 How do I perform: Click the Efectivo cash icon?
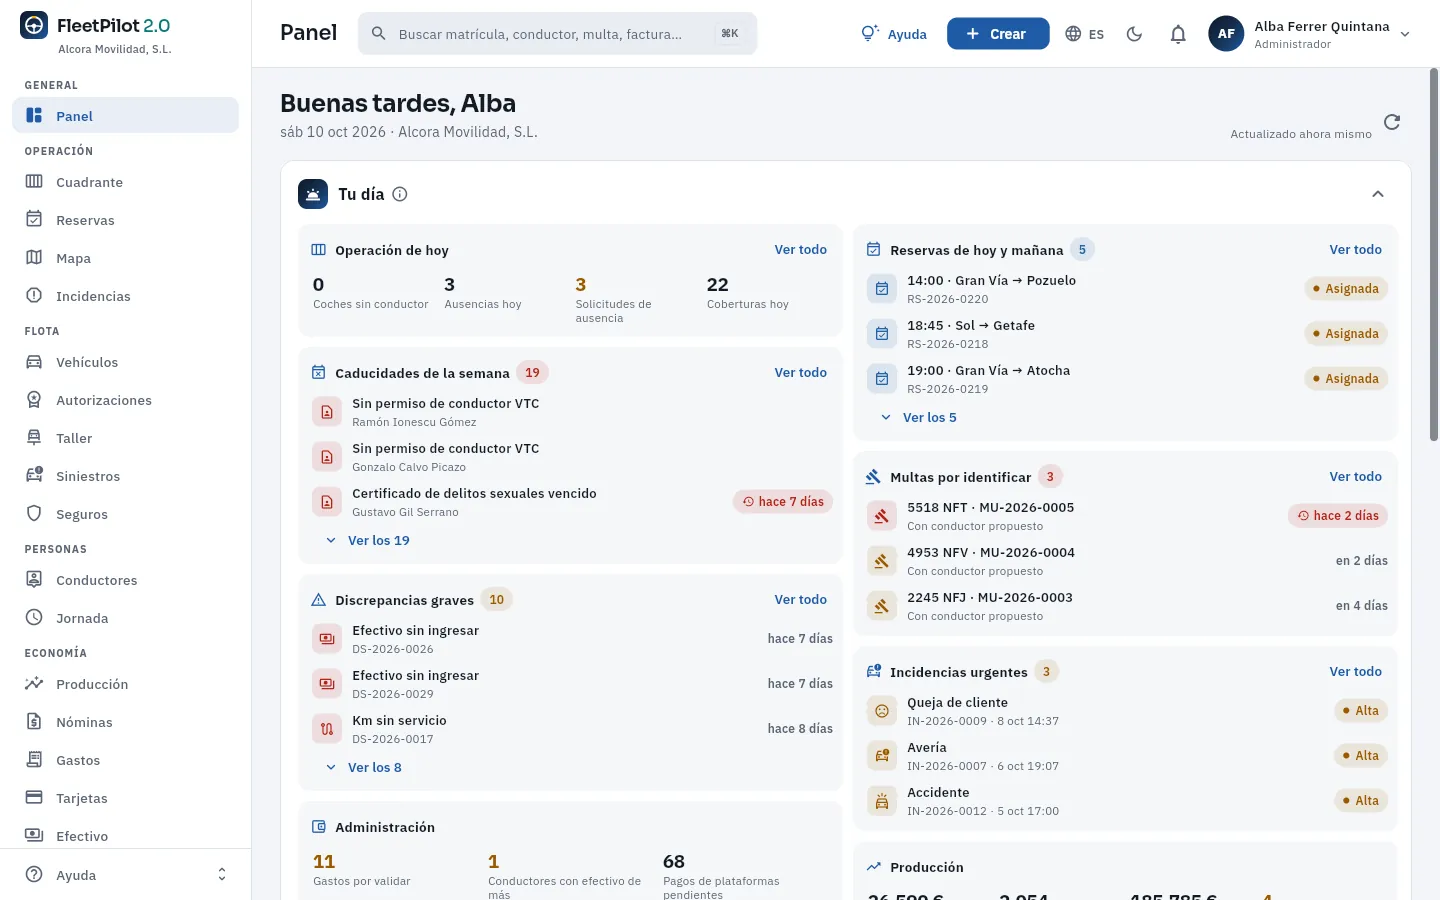[34, 836]
